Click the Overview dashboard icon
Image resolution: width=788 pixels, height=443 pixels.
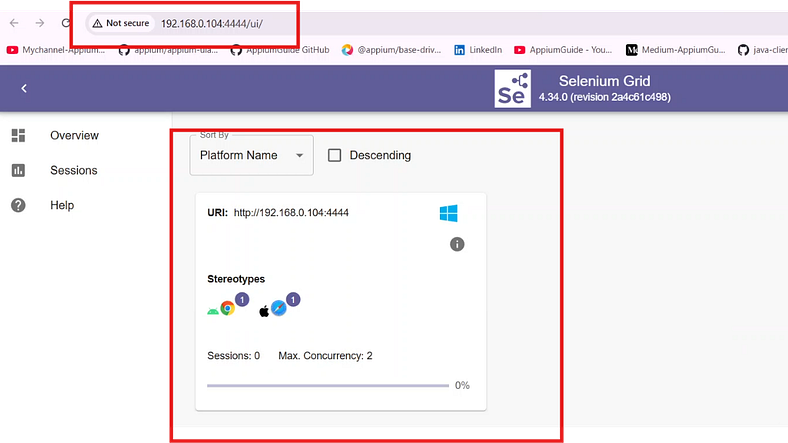(18, 135)
